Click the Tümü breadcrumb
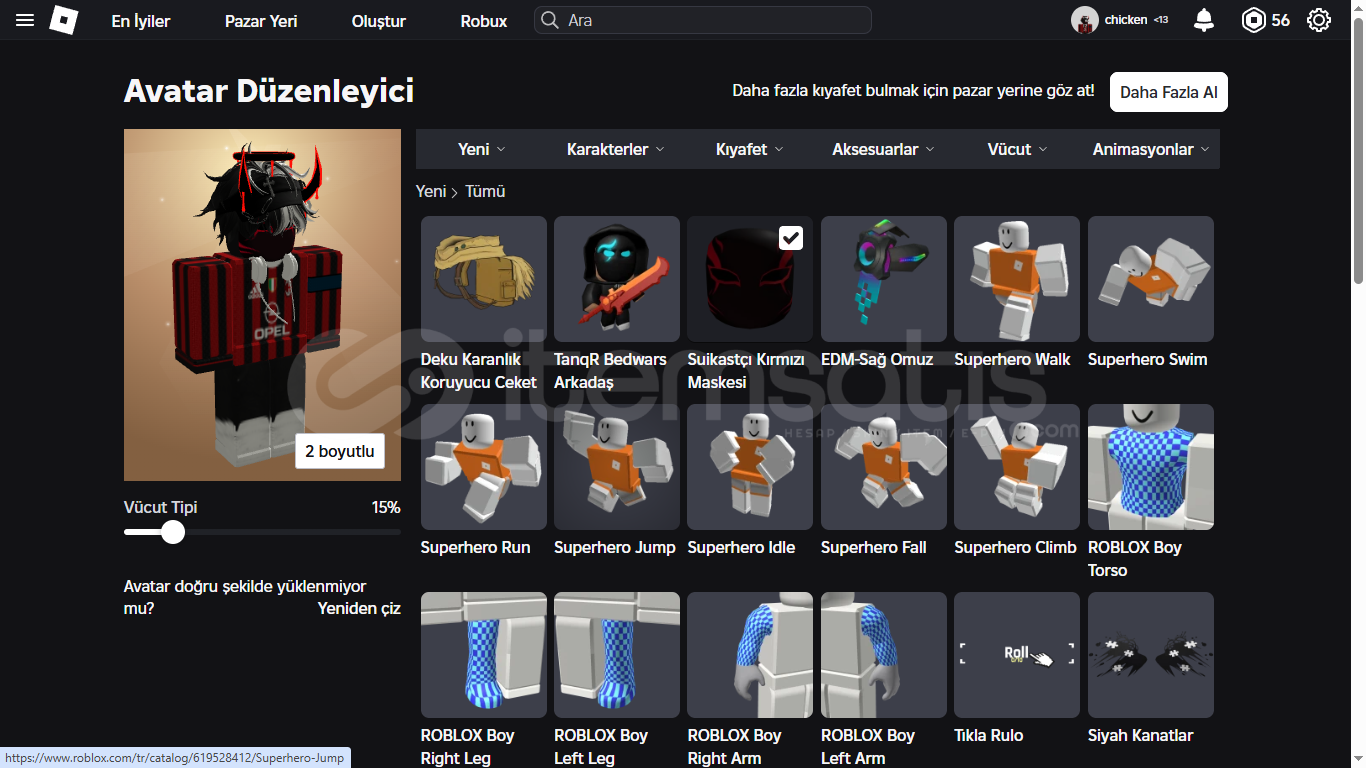 point(485,191)
